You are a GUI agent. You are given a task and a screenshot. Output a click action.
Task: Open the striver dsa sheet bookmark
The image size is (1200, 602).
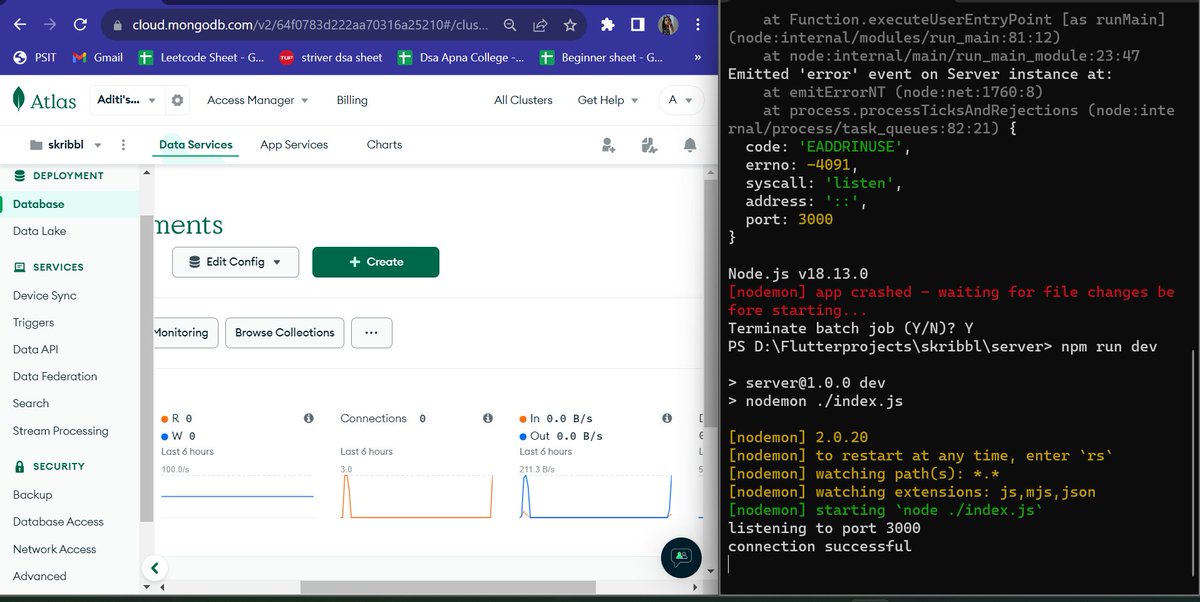tap(331, 58)
